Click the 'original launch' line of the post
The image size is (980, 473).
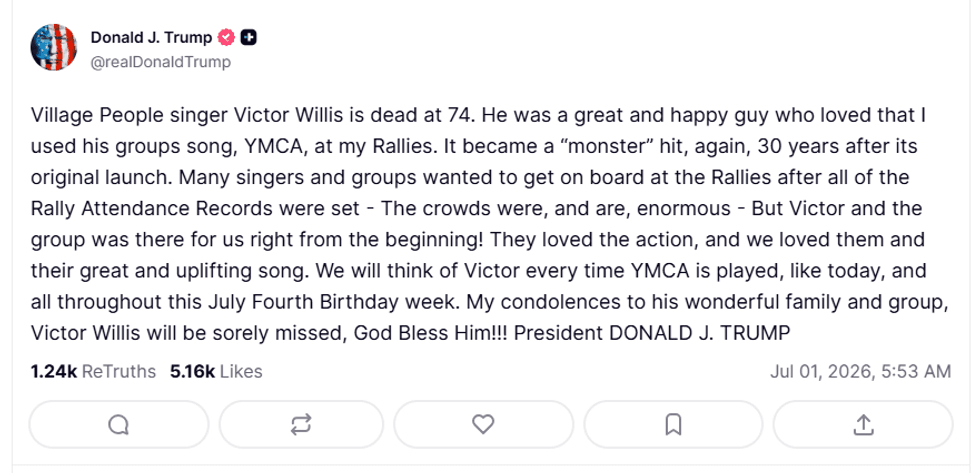coord(470,177)
